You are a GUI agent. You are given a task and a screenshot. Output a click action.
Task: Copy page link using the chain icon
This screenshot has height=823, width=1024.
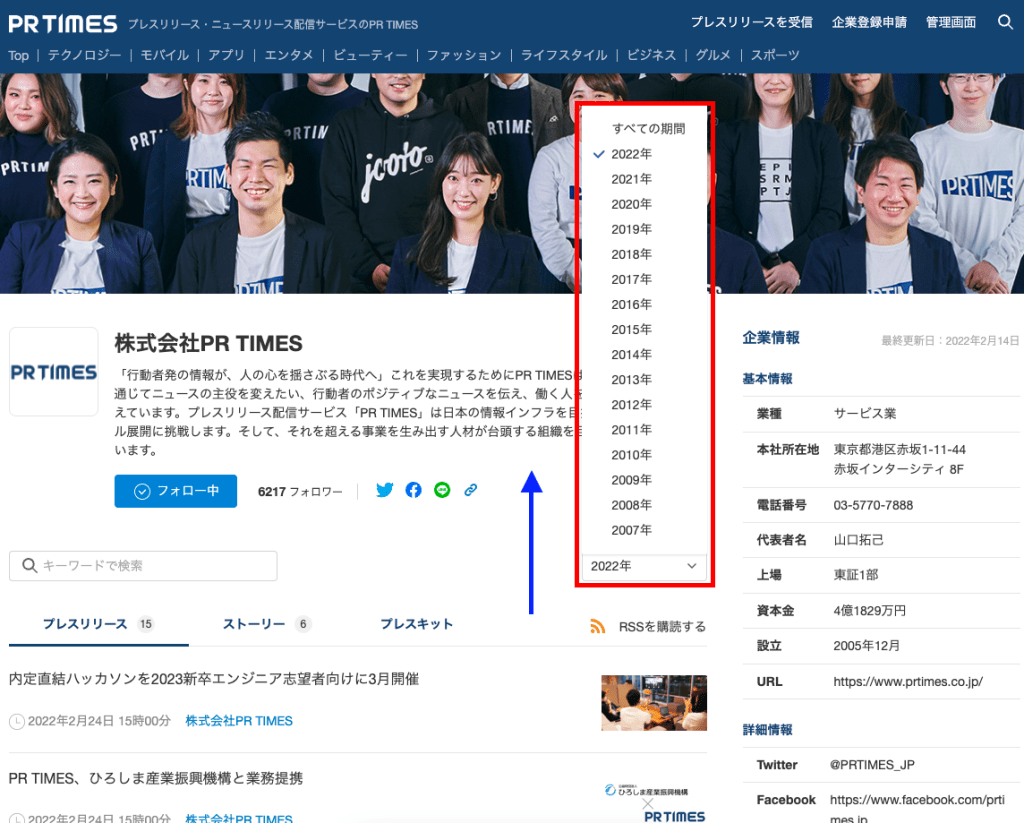pos(470,490)
